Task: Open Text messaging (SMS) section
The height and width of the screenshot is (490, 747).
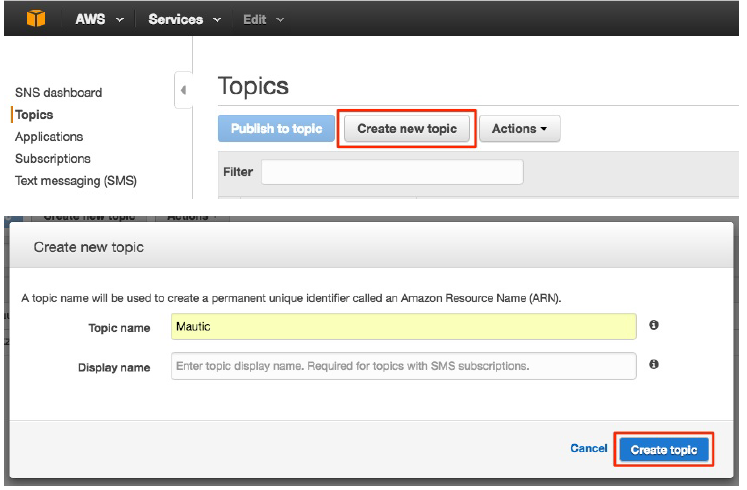Action: pos(75,180)
